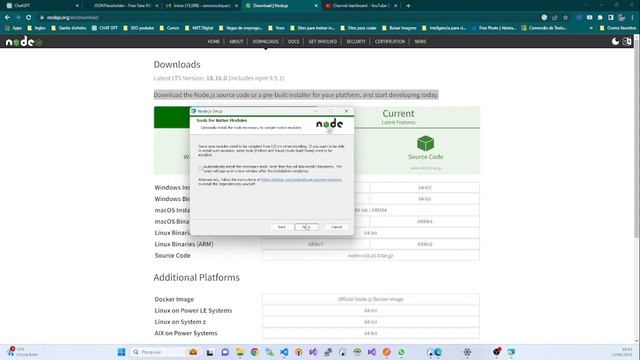Viewport: 640px width, 360px height.
Task: Toggle dark mode with the moon icon
Action: 615,42
